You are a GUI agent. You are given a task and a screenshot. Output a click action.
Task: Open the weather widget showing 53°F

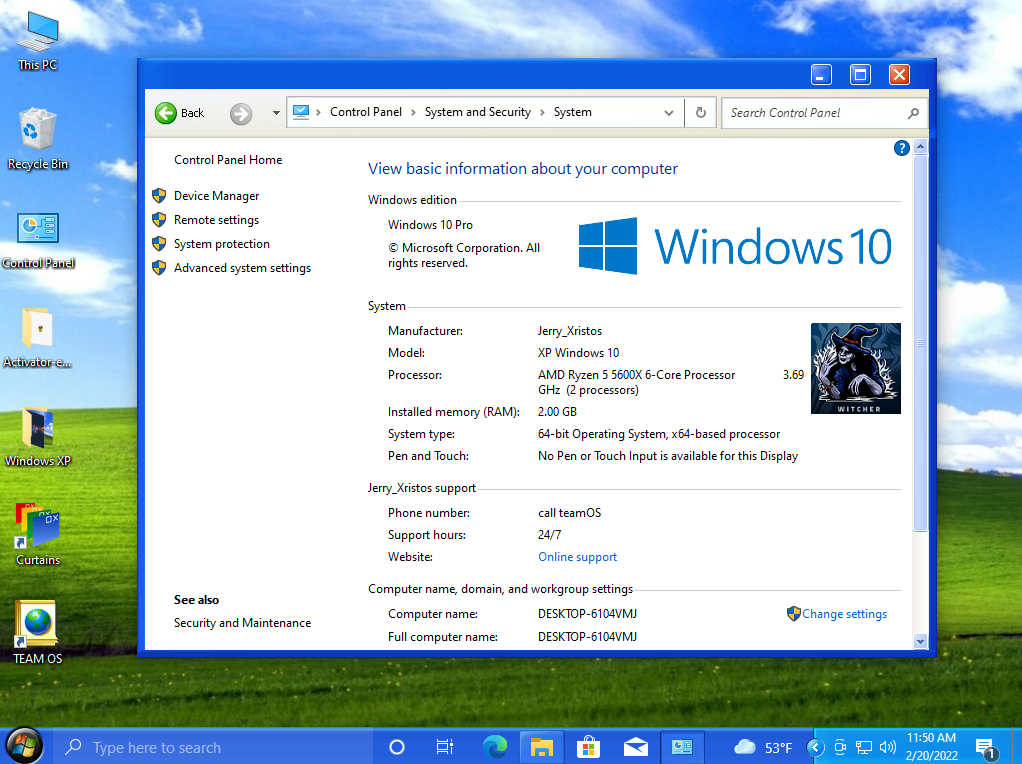(763, 748)
